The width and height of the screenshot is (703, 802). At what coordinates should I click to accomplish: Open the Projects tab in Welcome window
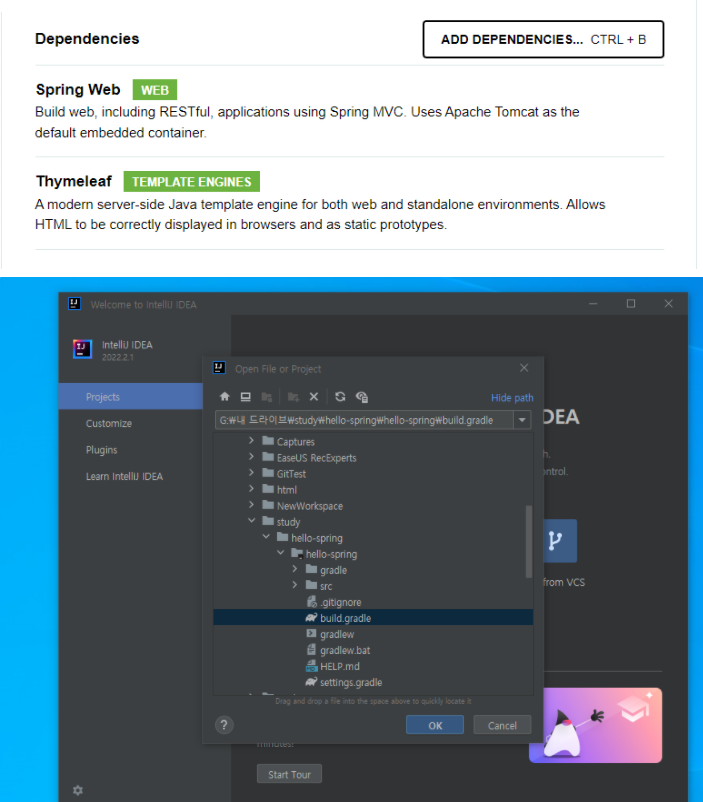click(131, 396)
